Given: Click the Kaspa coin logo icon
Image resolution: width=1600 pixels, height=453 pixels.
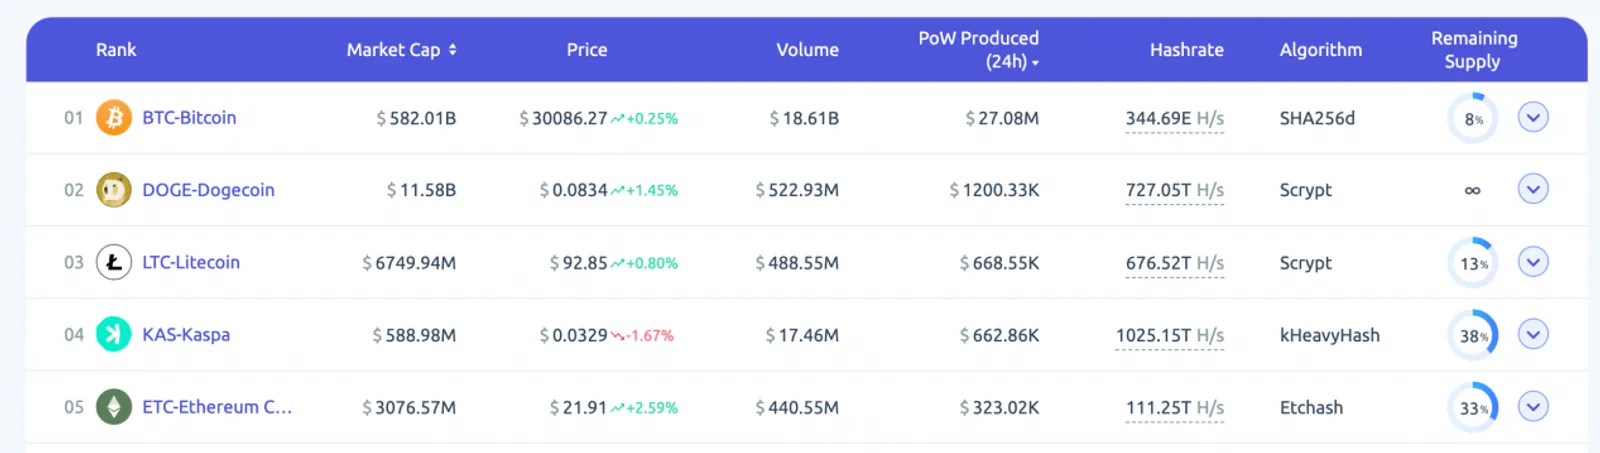Looking at the screenshot, I should [x=114, y=334].
